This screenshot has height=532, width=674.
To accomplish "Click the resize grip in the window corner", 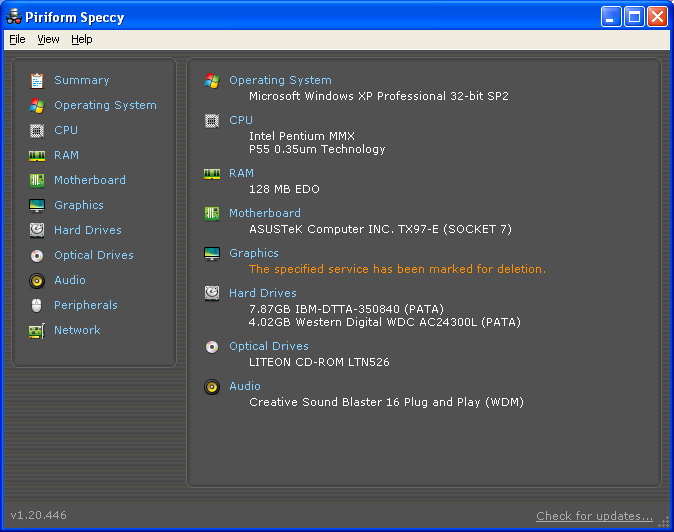I will tap(664, 522).
